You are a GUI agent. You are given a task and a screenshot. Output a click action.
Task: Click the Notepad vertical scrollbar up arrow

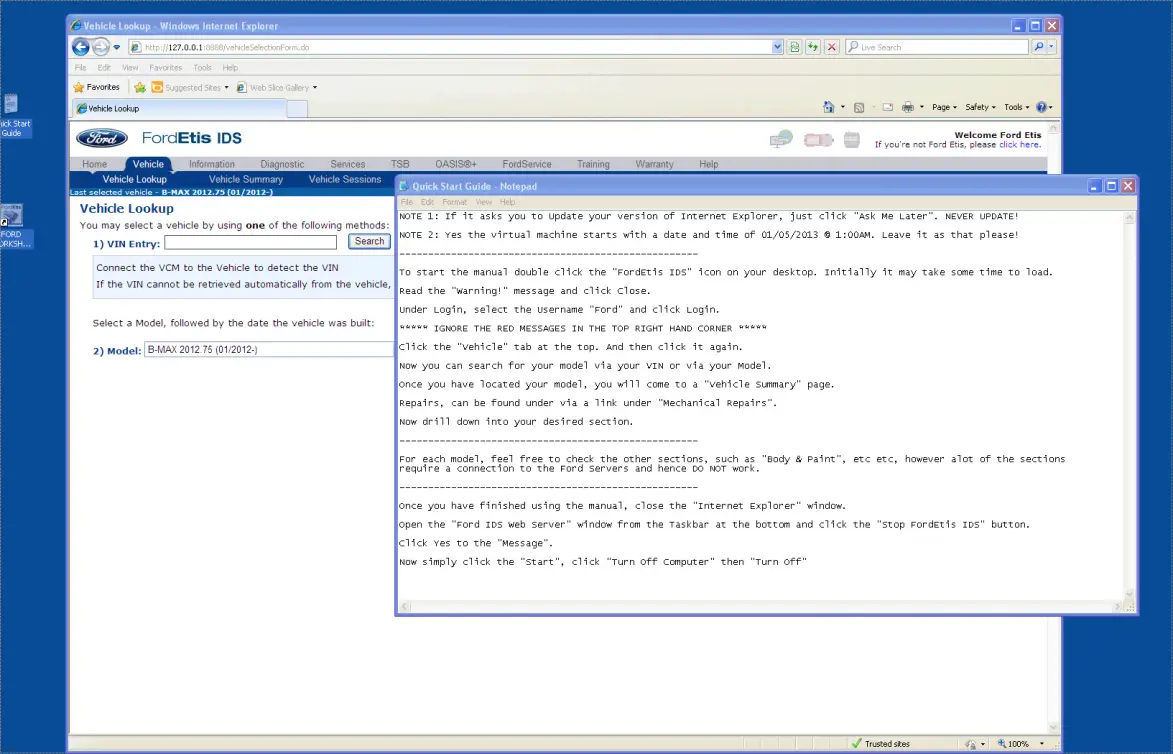pos(1129,218)
